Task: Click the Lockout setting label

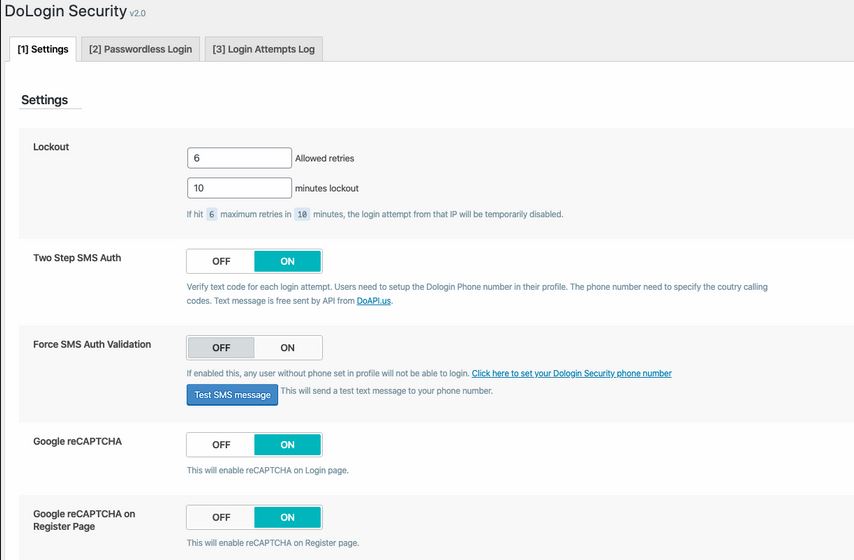Action: coord(51,147)
